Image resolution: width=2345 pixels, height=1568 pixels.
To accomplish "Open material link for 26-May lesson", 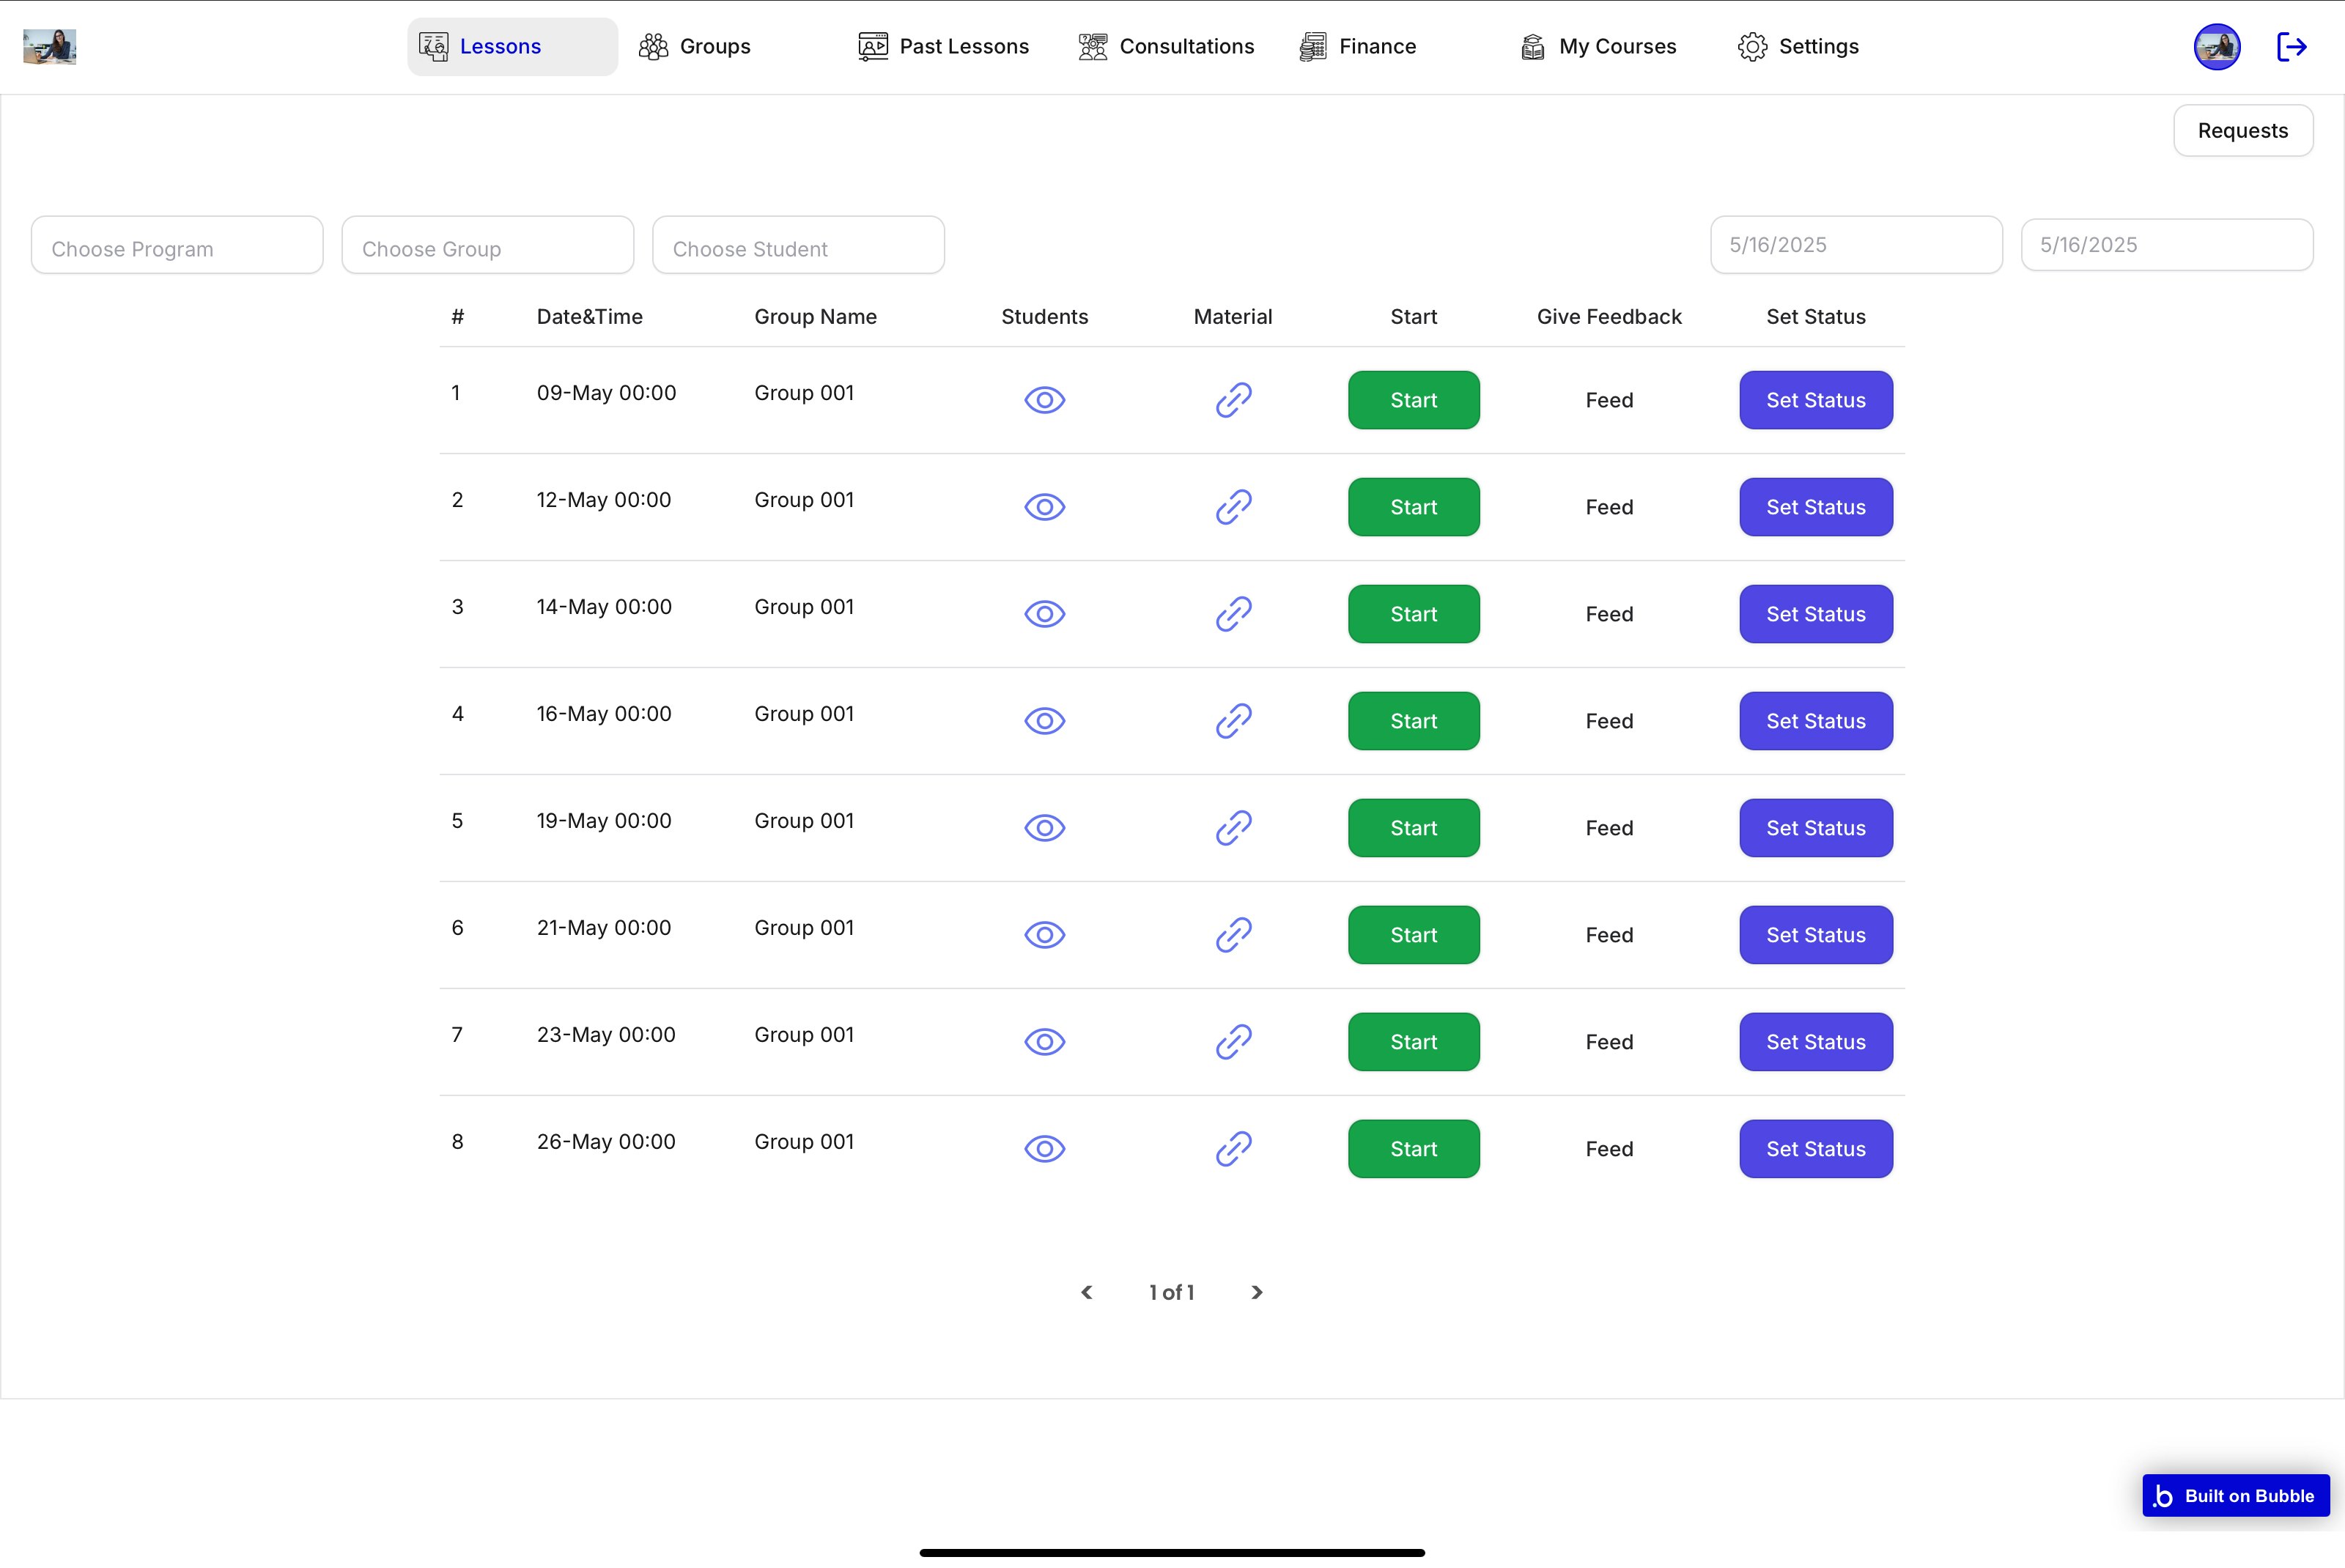I will coord(1233,1149).
